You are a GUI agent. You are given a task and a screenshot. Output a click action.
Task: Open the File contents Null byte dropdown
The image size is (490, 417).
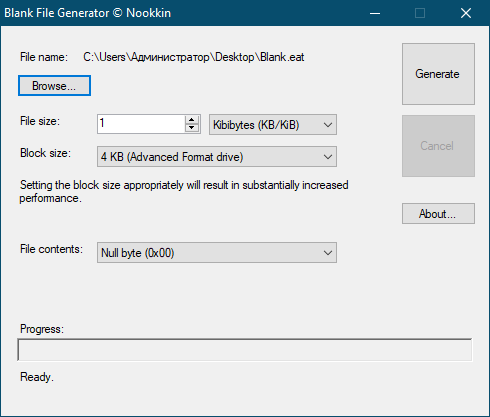(x=217, y=253)
